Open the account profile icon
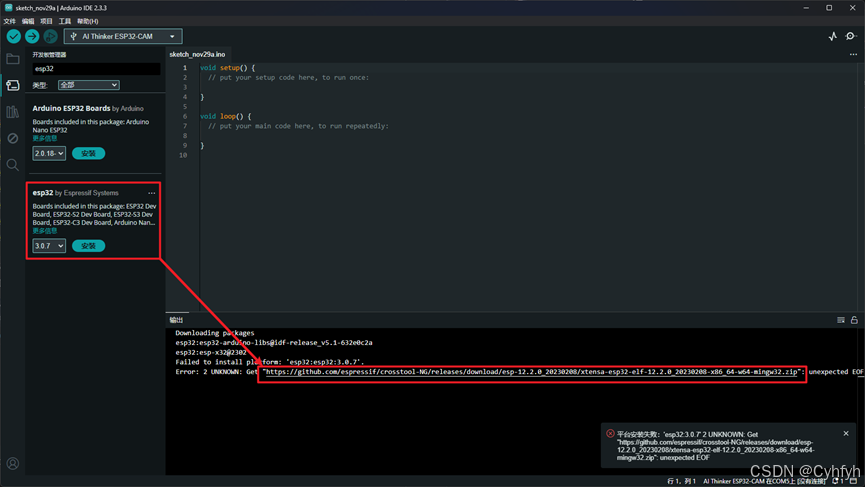This screenshot has width=865, height=487. [13, 464]
